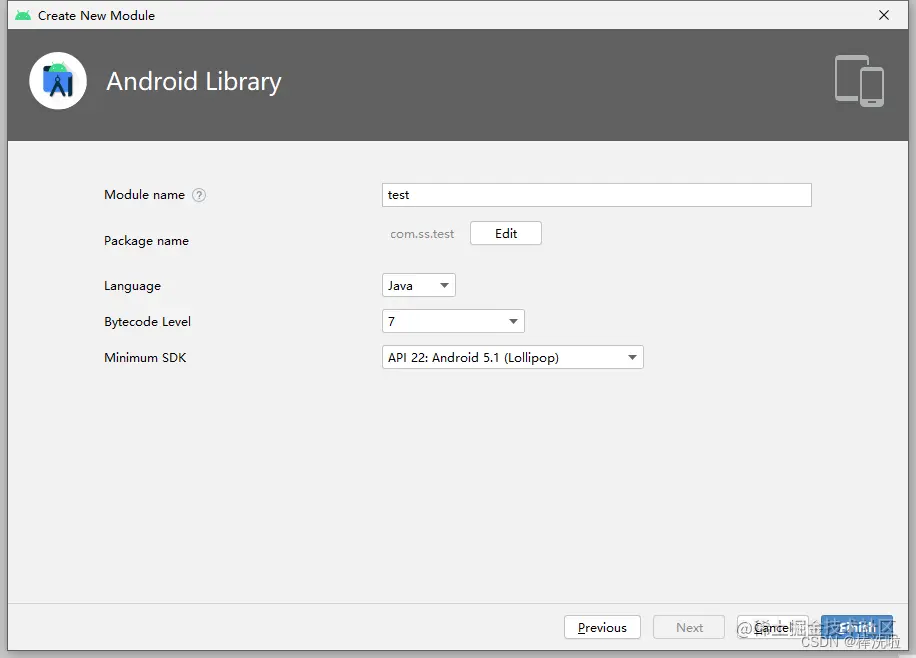Viewport: 916px width, 658px height.
Task: Open the Bytecode Level dropdown
Action: (x=453, y=321)
